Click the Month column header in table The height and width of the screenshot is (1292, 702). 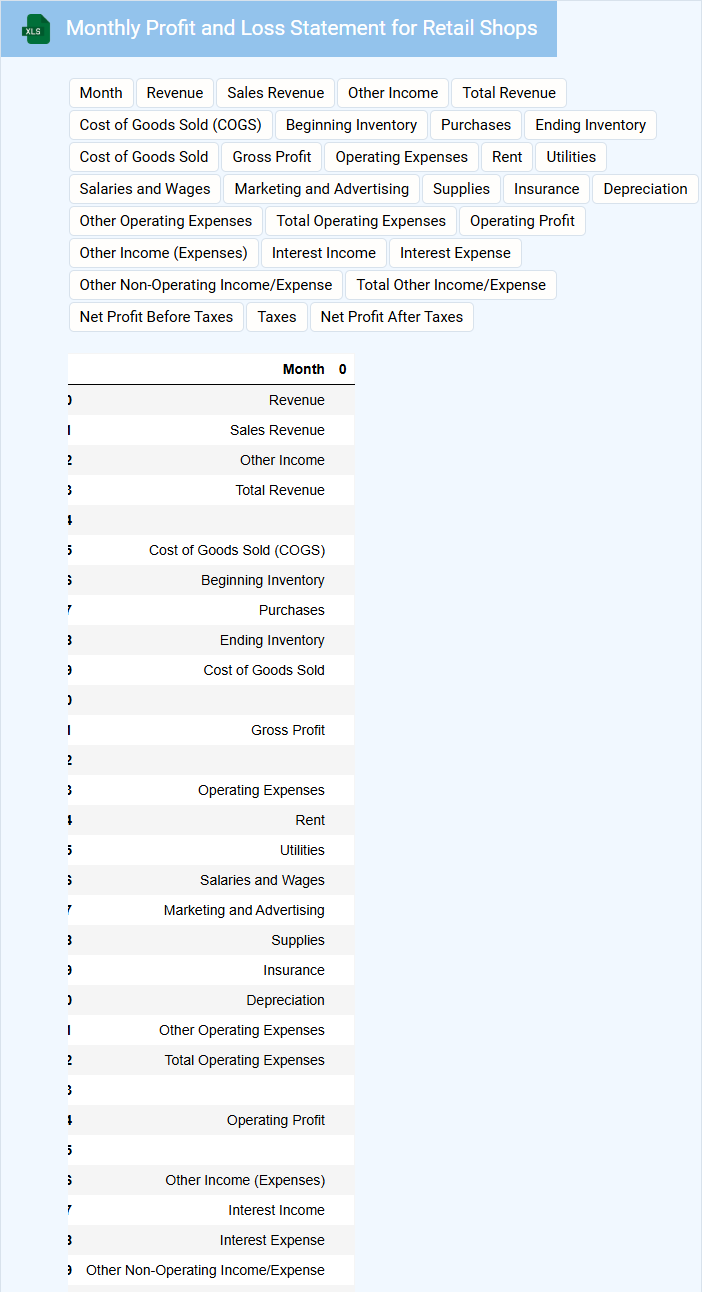pyautogui.click(x=303, y=369)
